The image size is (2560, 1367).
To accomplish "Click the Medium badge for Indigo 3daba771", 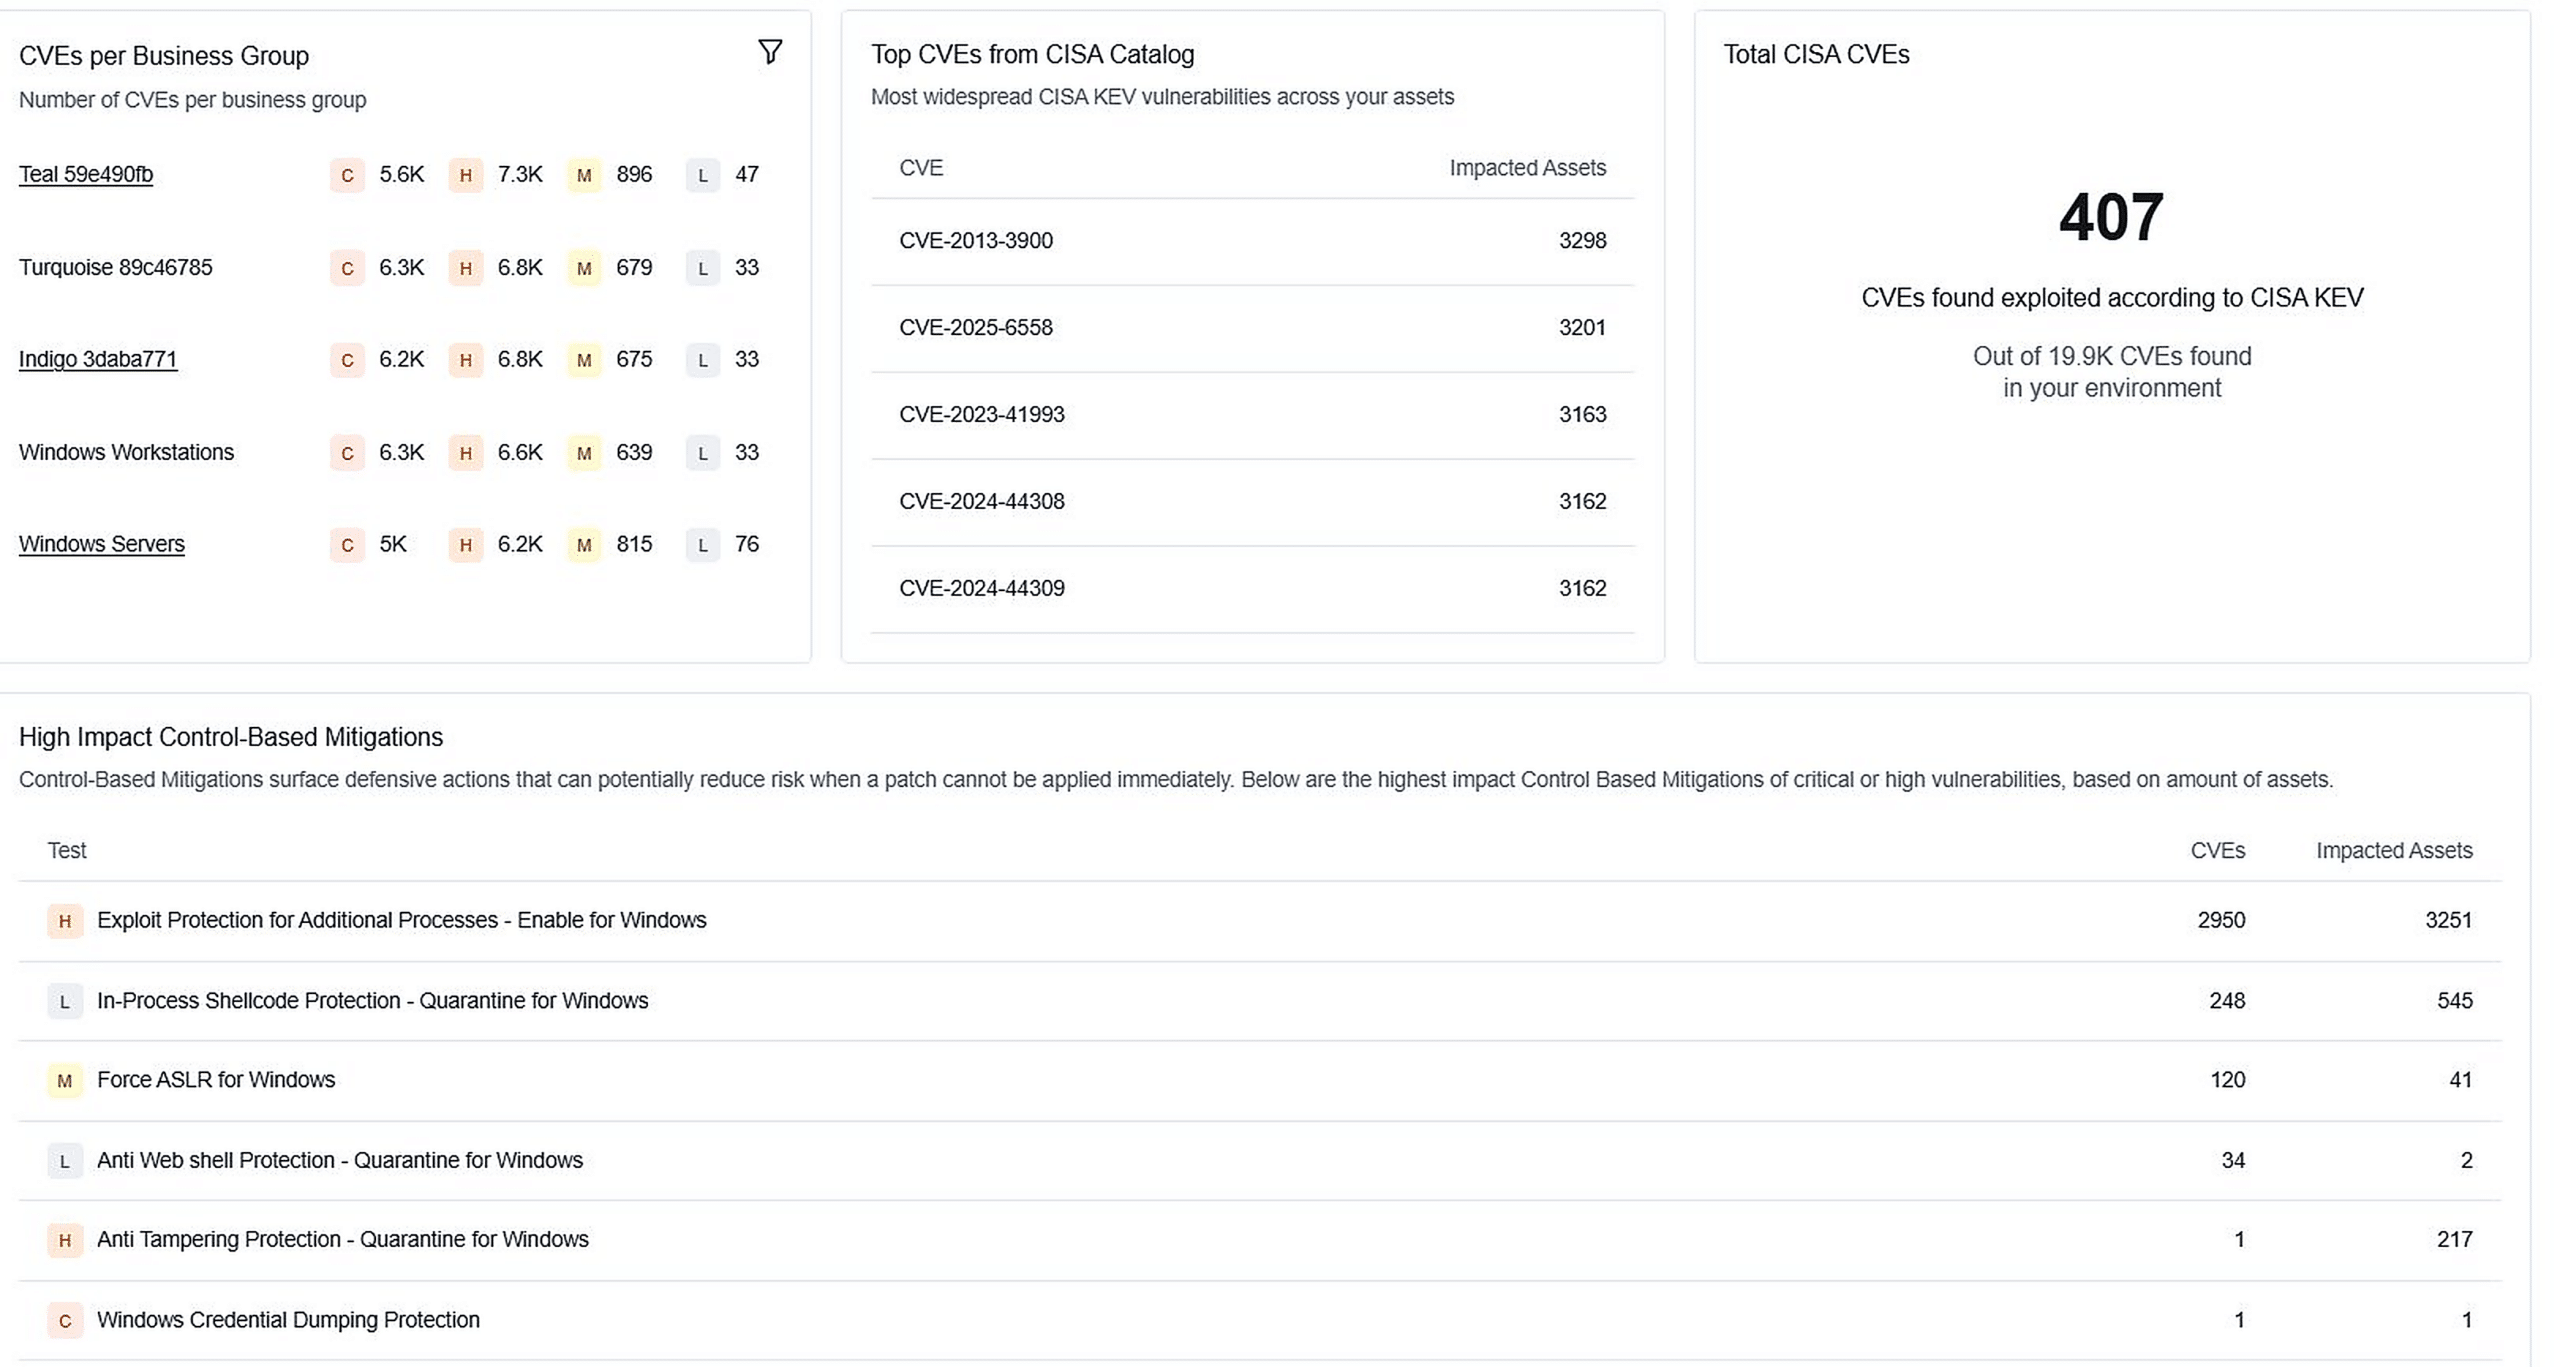I will click(x=584, y=360).
